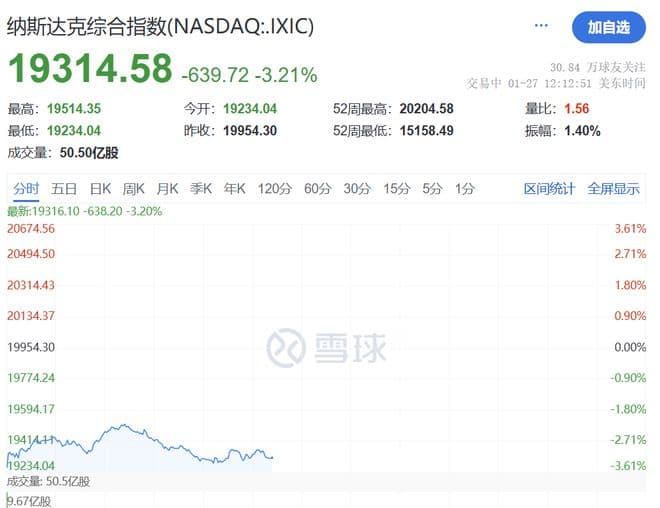Select the 120分 interval tab
Image resolution: width=660 pixels, height=508 pixels.
273,188
